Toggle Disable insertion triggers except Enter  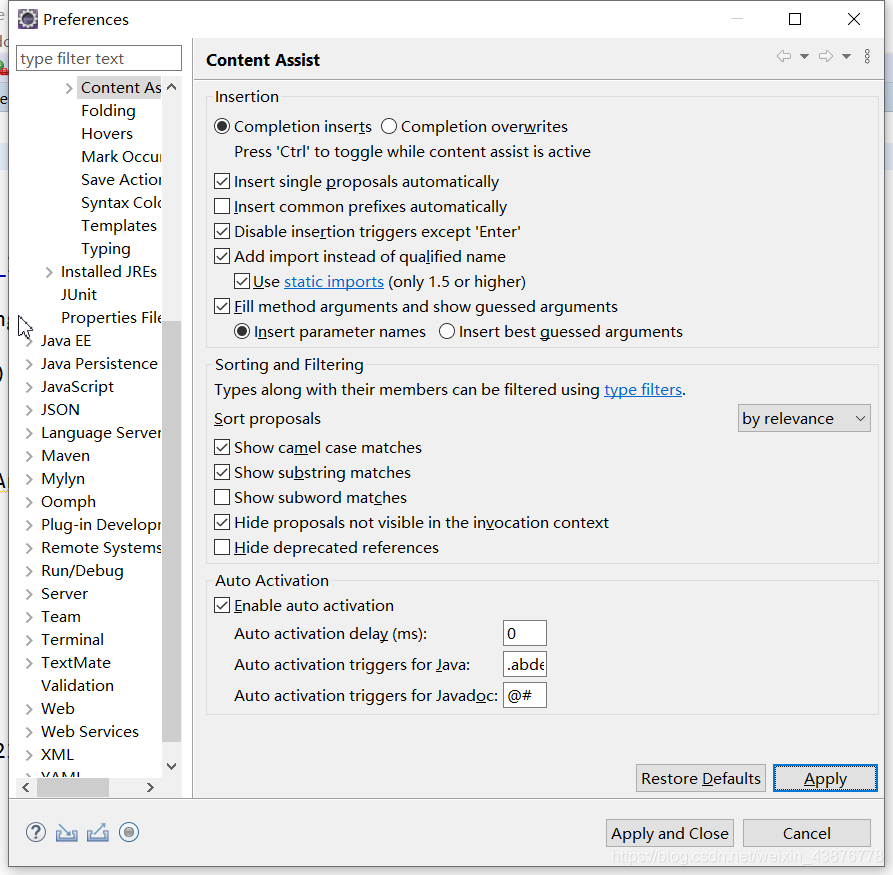[222, 231]
